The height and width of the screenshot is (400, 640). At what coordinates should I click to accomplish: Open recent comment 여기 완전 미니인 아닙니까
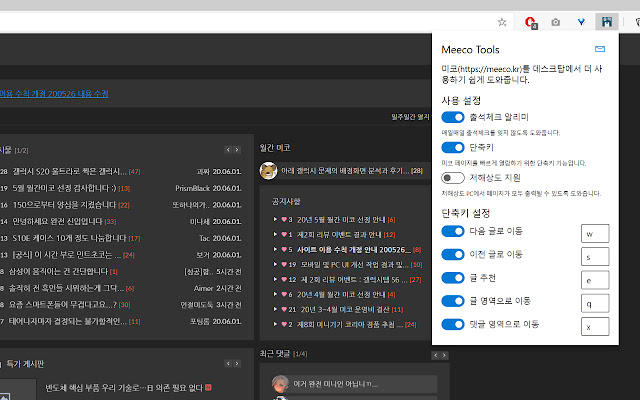[x=336, y=384]
